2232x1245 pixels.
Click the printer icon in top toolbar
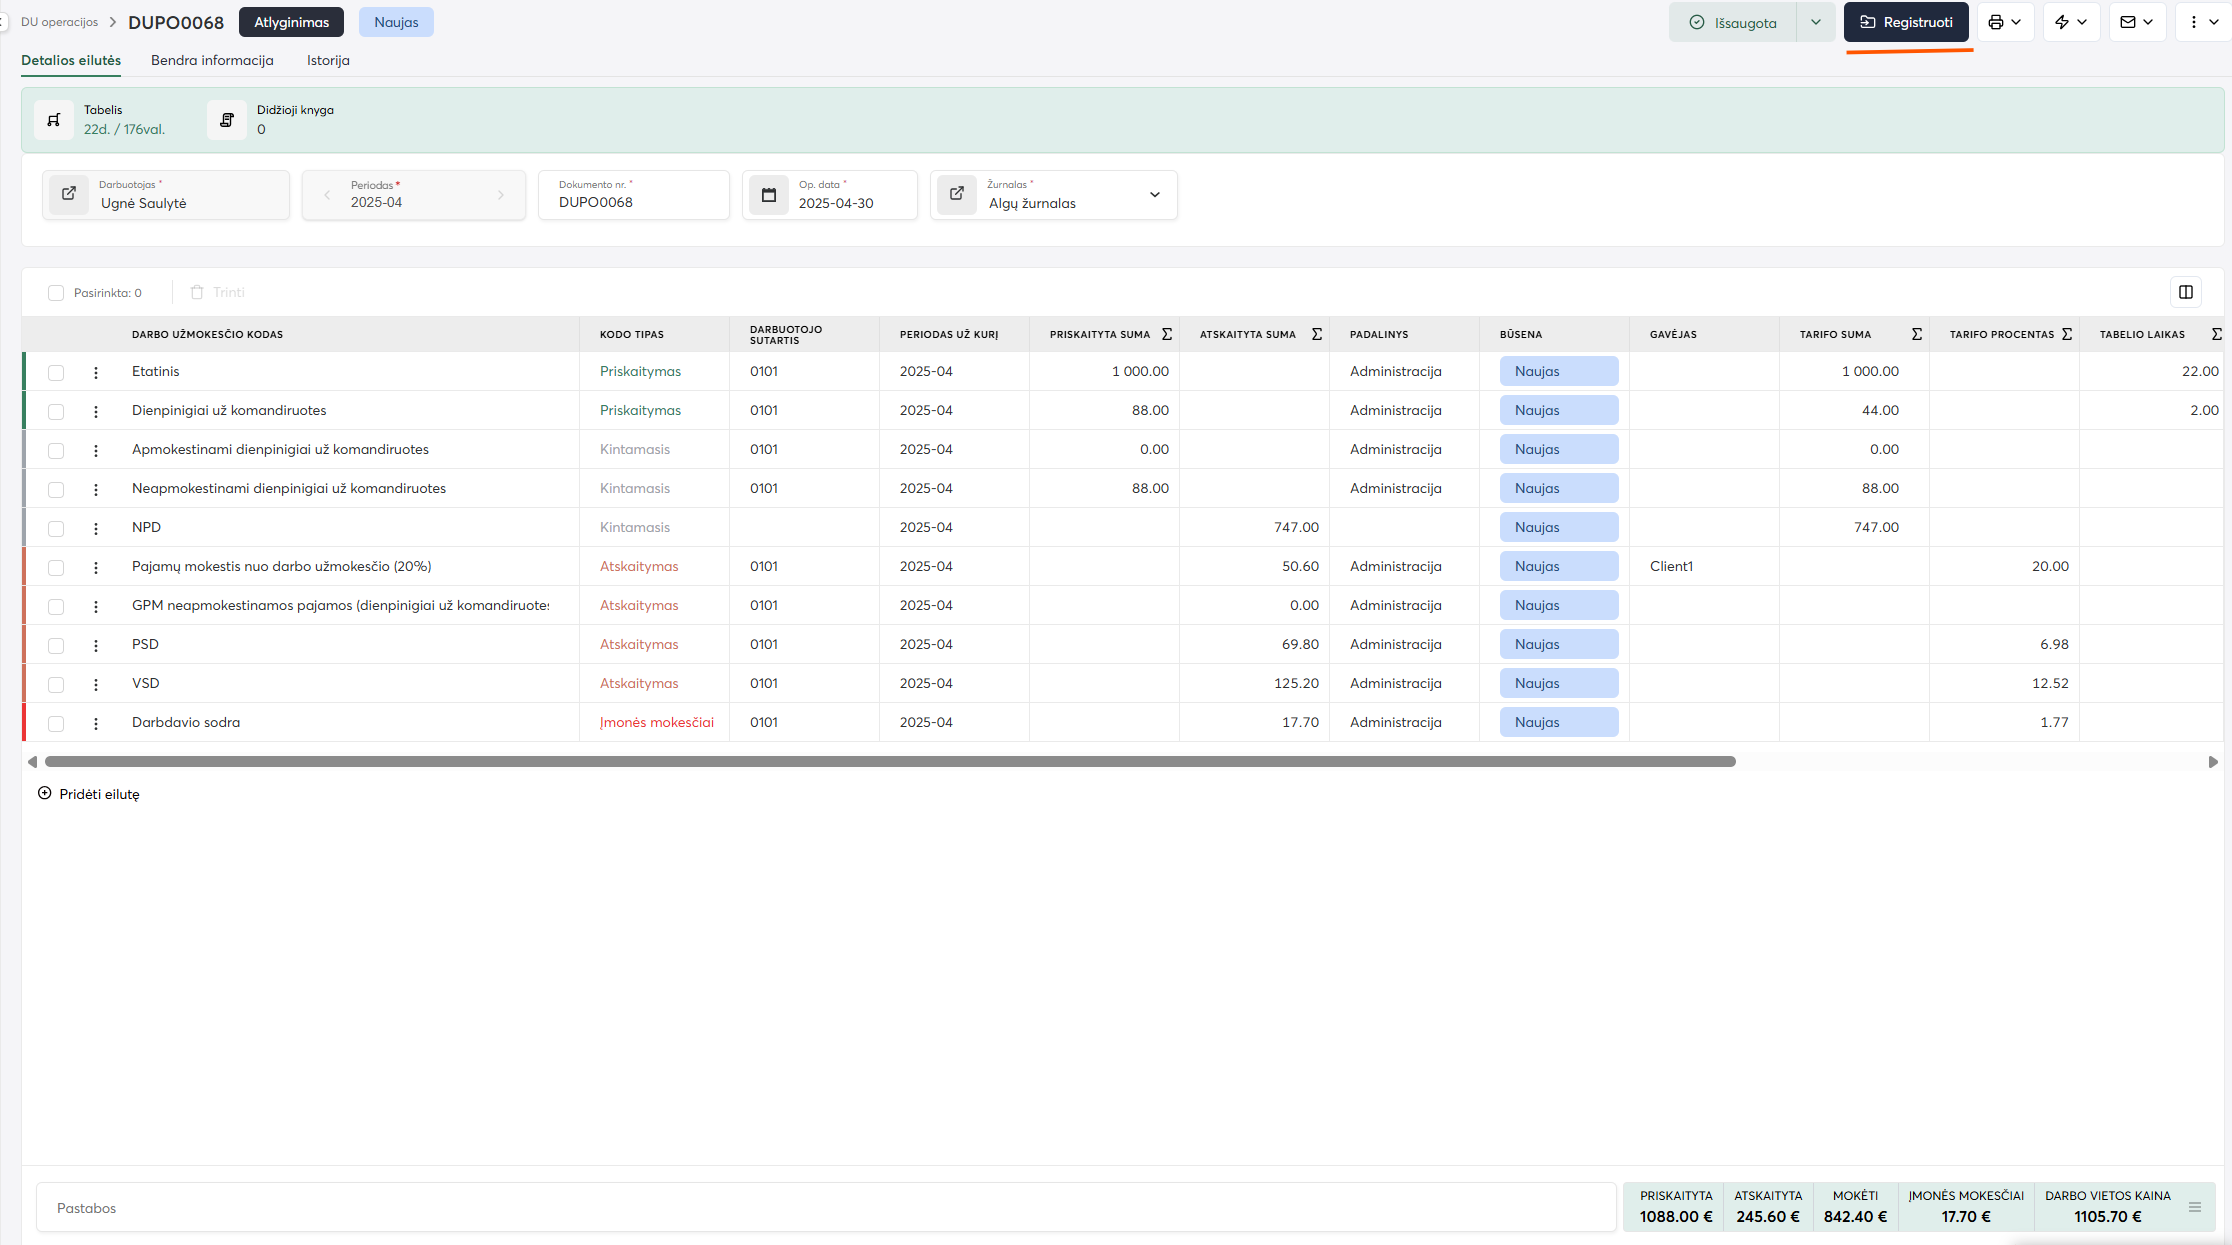[1996, 22]
